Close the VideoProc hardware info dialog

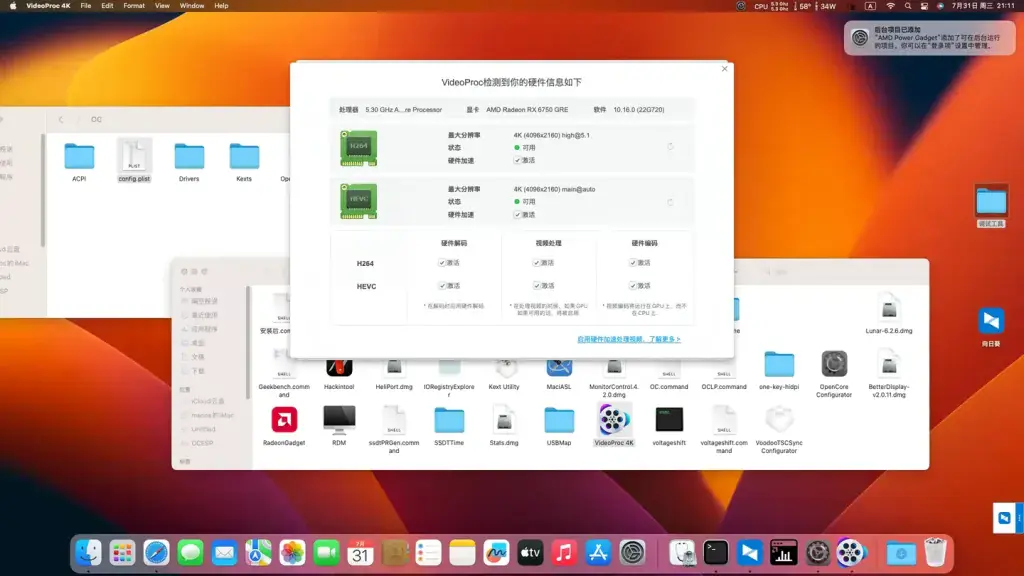coord(724,69)
